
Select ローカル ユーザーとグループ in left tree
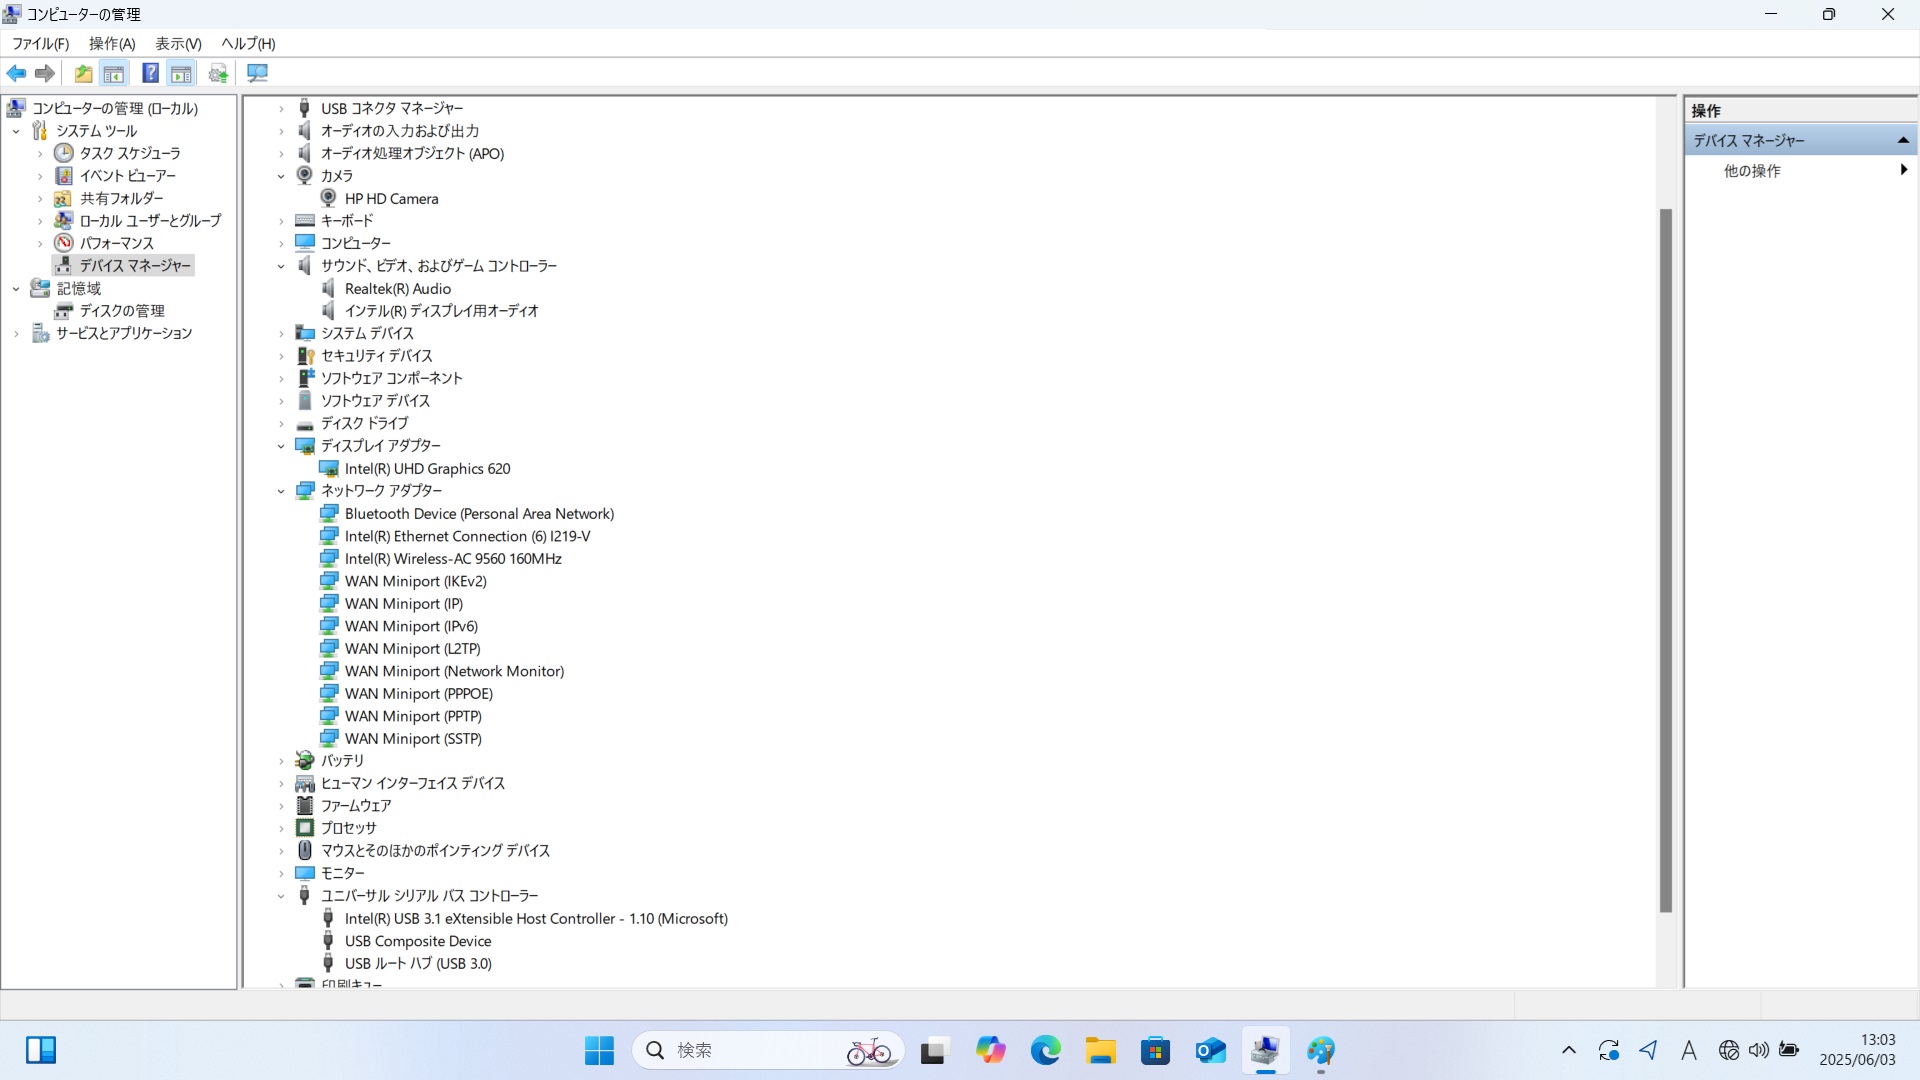point(150,220)
